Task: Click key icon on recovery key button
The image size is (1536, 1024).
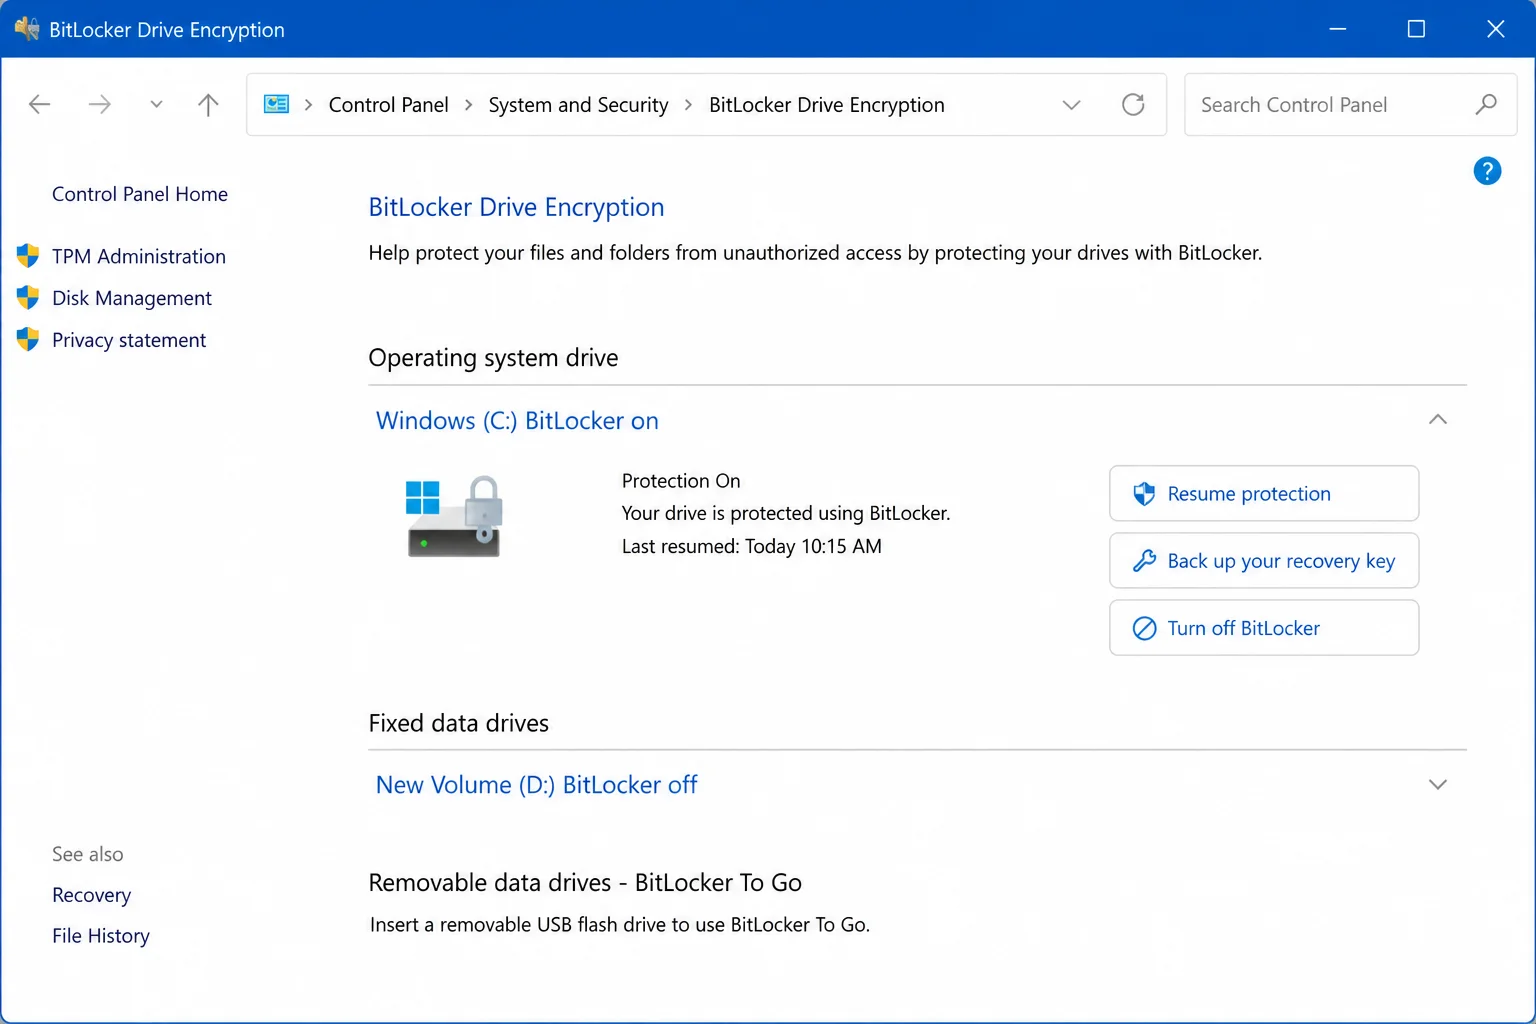Action: [1144, 561]
